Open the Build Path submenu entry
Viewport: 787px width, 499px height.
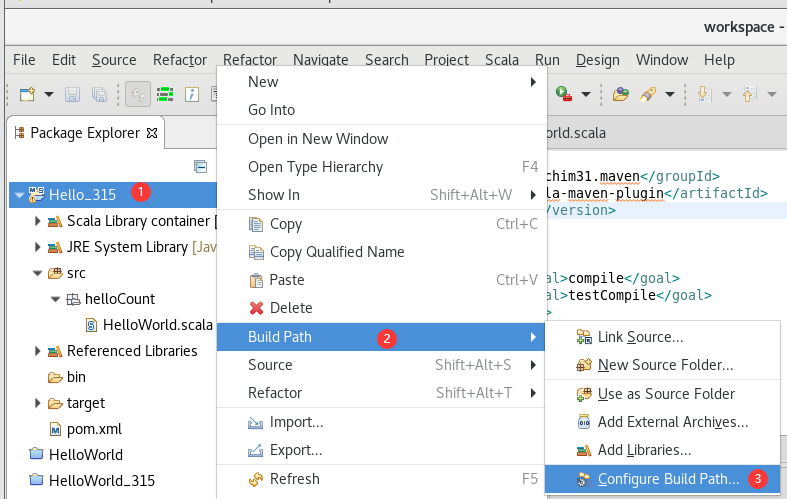(x=381, y=337)
